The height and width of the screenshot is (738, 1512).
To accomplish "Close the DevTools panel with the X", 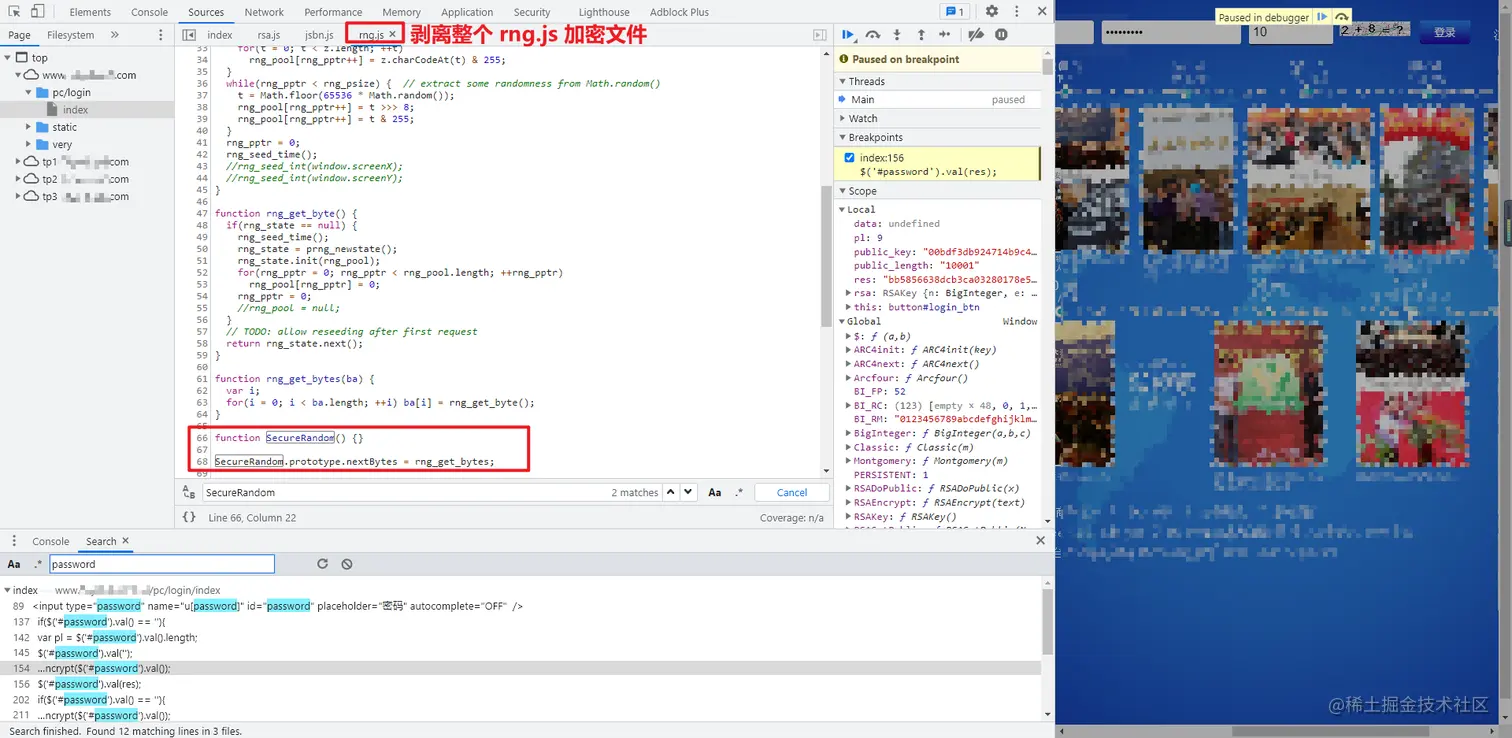I will click(x=1041, y=12).
